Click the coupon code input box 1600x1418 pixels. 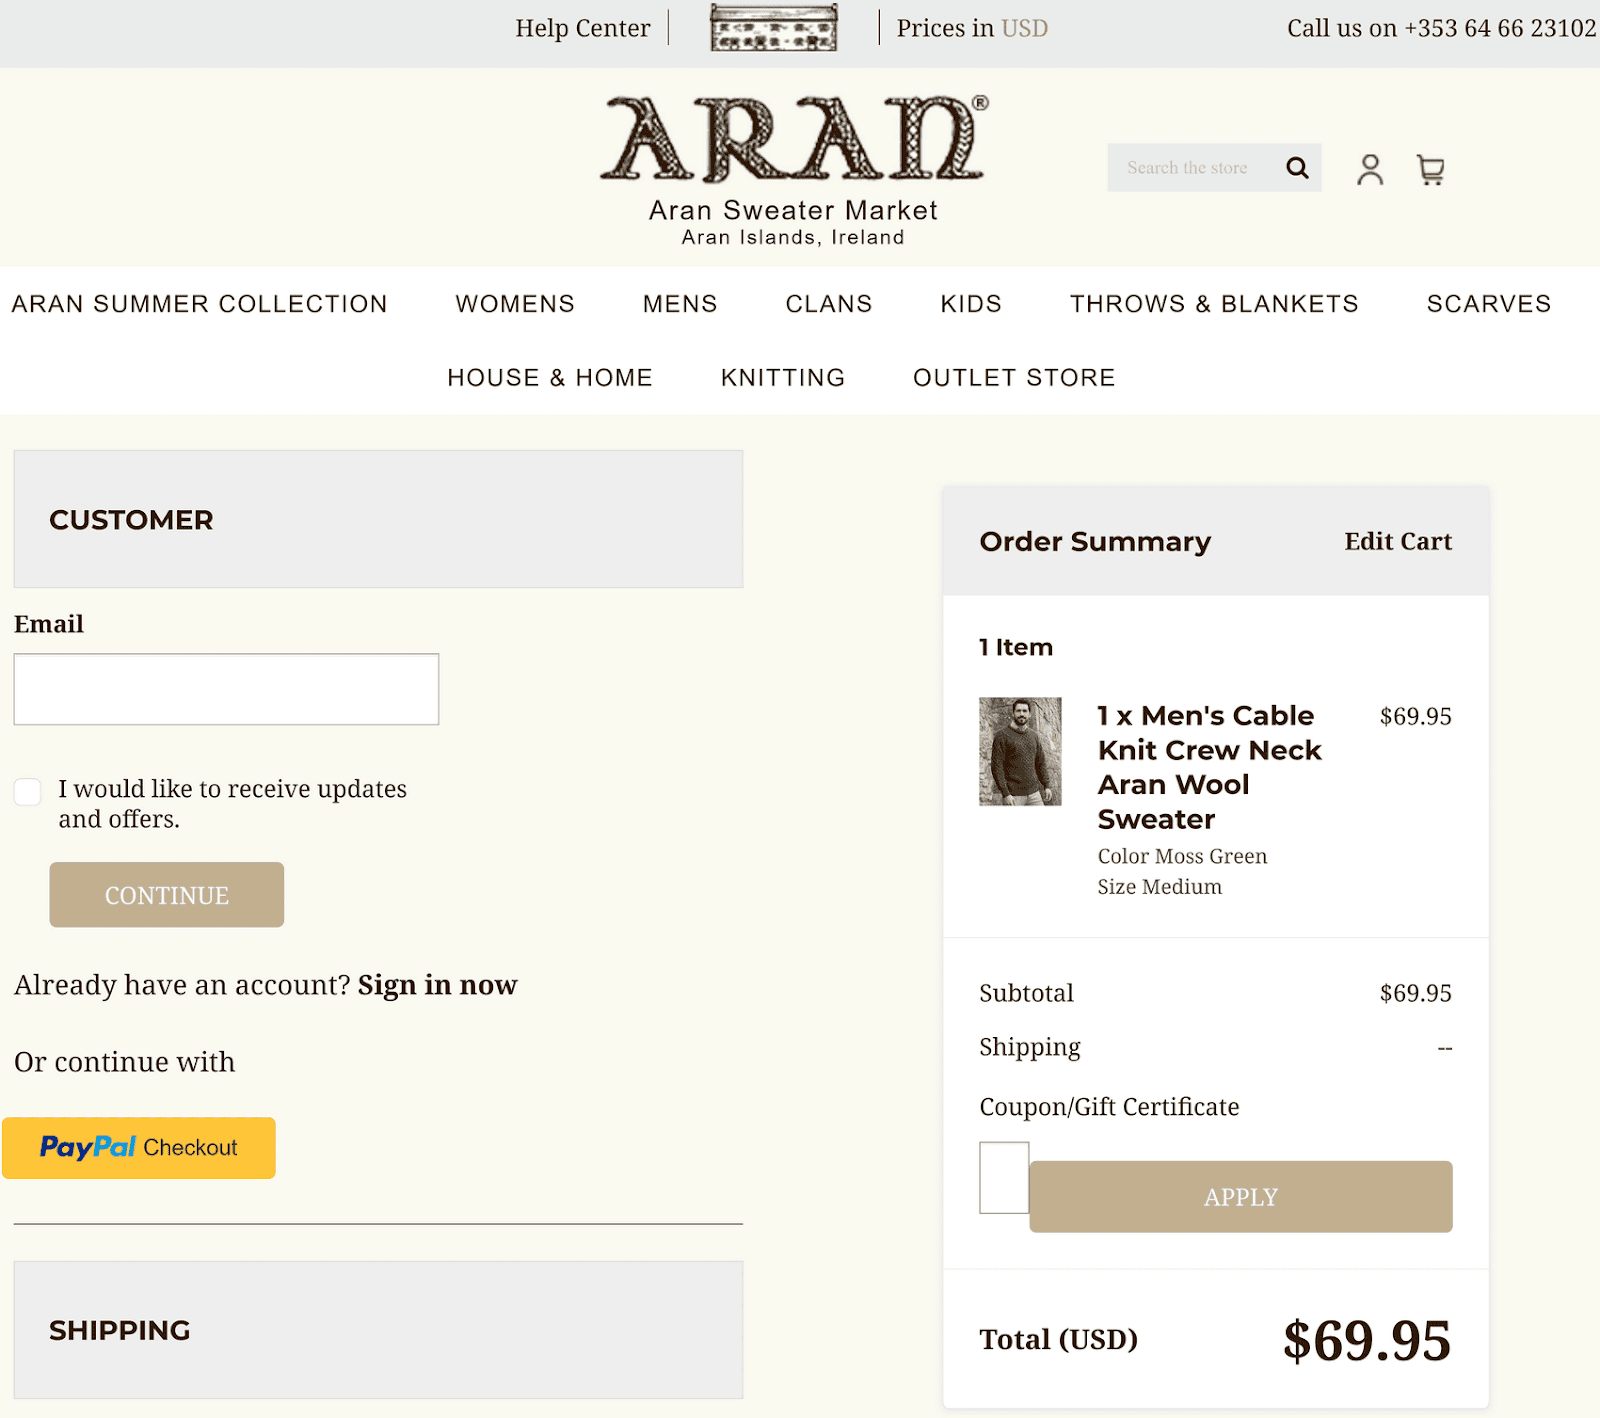(1004, 1177)
